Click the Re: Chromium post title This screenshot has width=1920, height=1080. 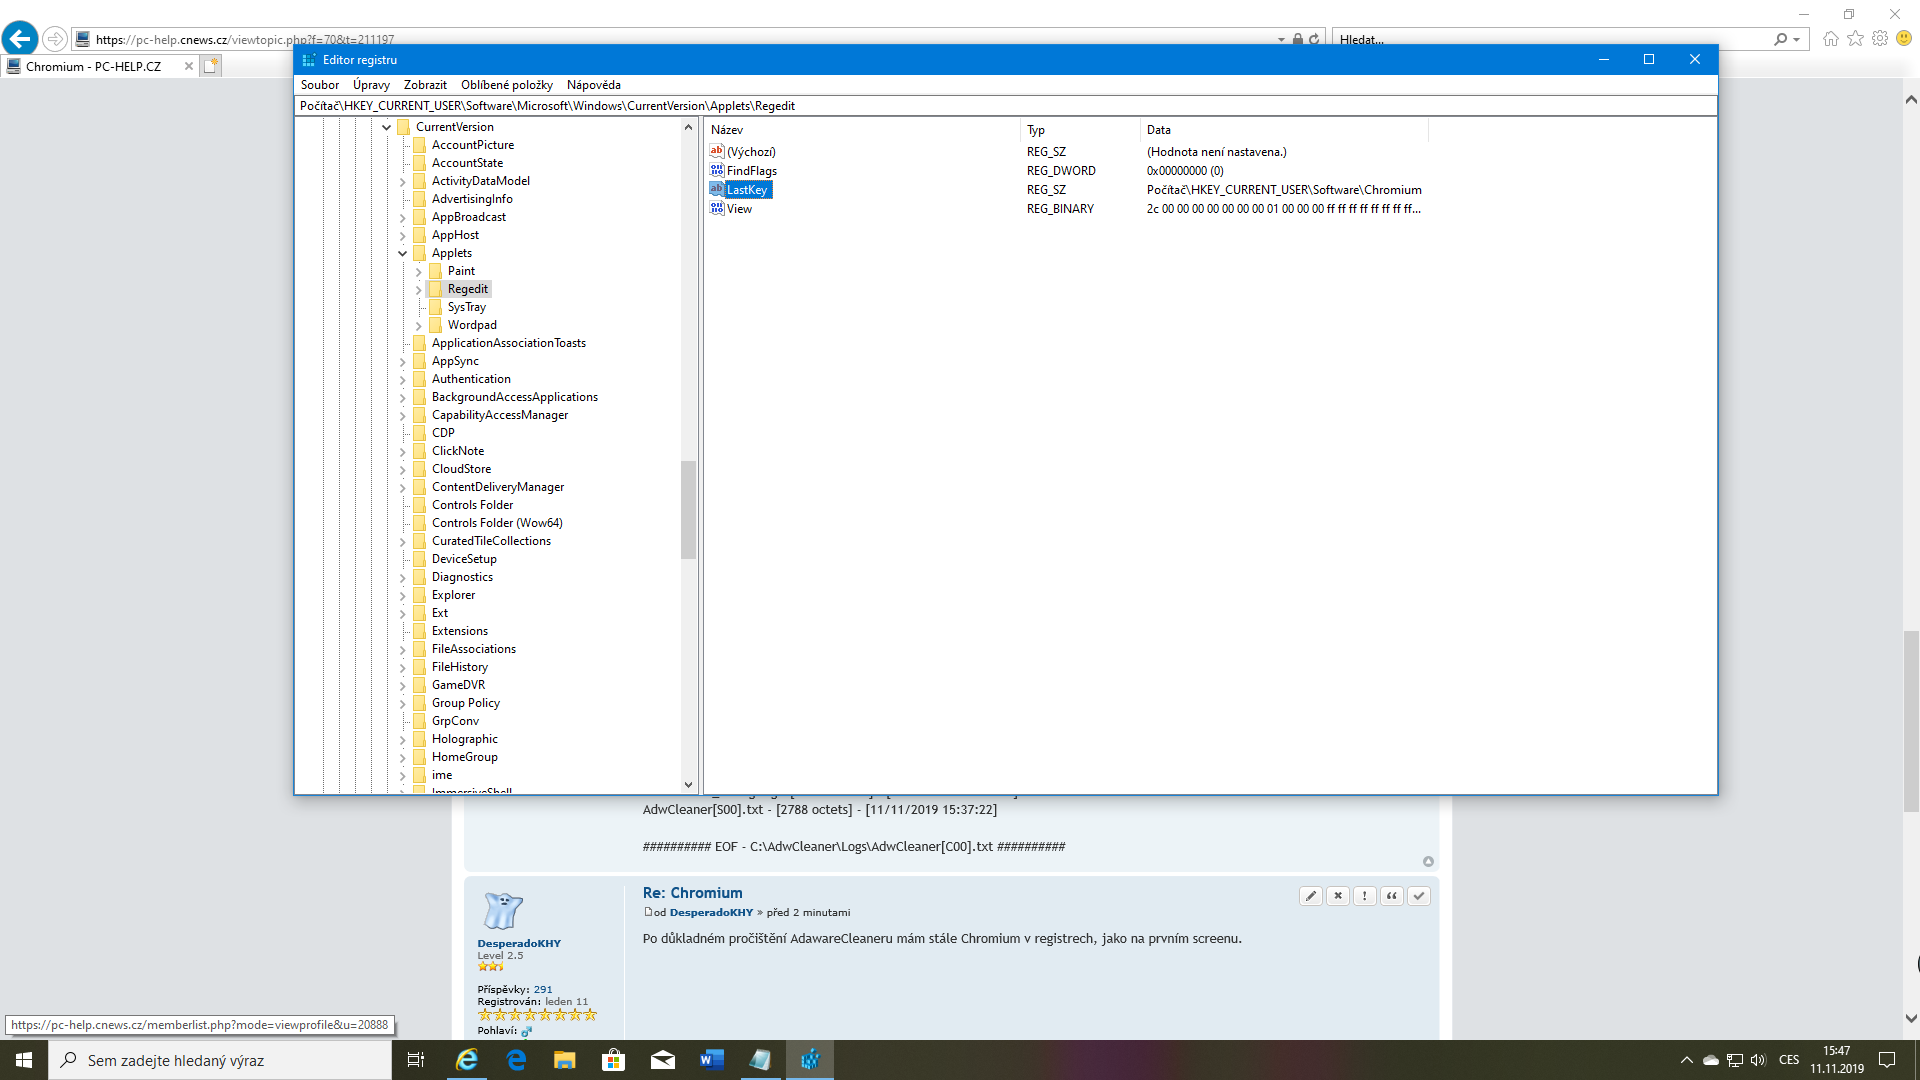tap(692, 893)
